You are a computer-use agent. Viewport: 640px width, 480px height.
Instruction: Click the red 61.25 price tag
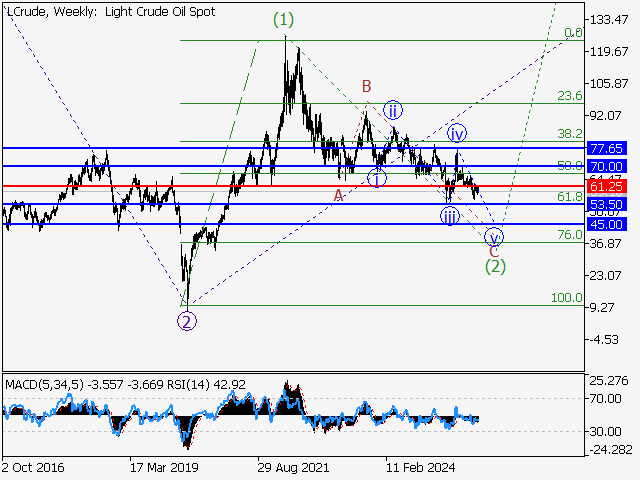[607, 187]
